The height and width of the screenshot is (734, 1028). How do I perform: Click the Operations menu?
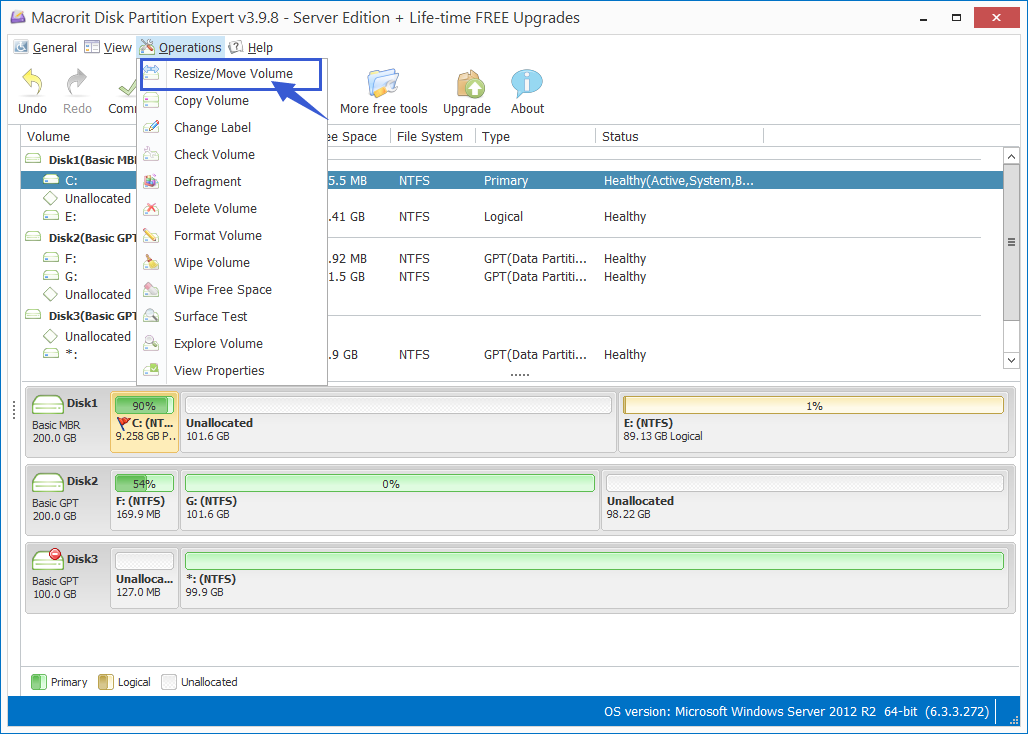[x=181, y=47]
